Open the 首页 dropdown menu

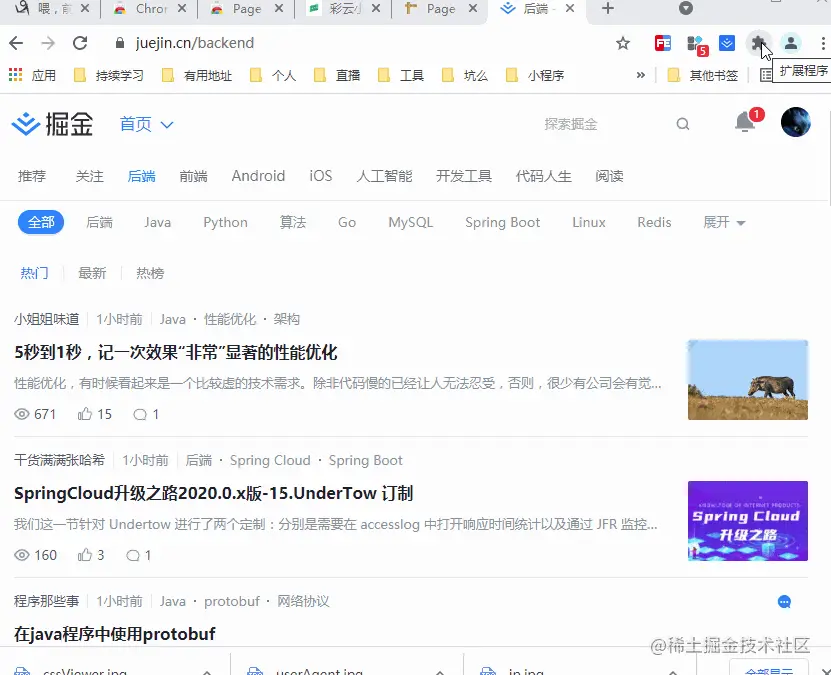(x=144, y=124)
